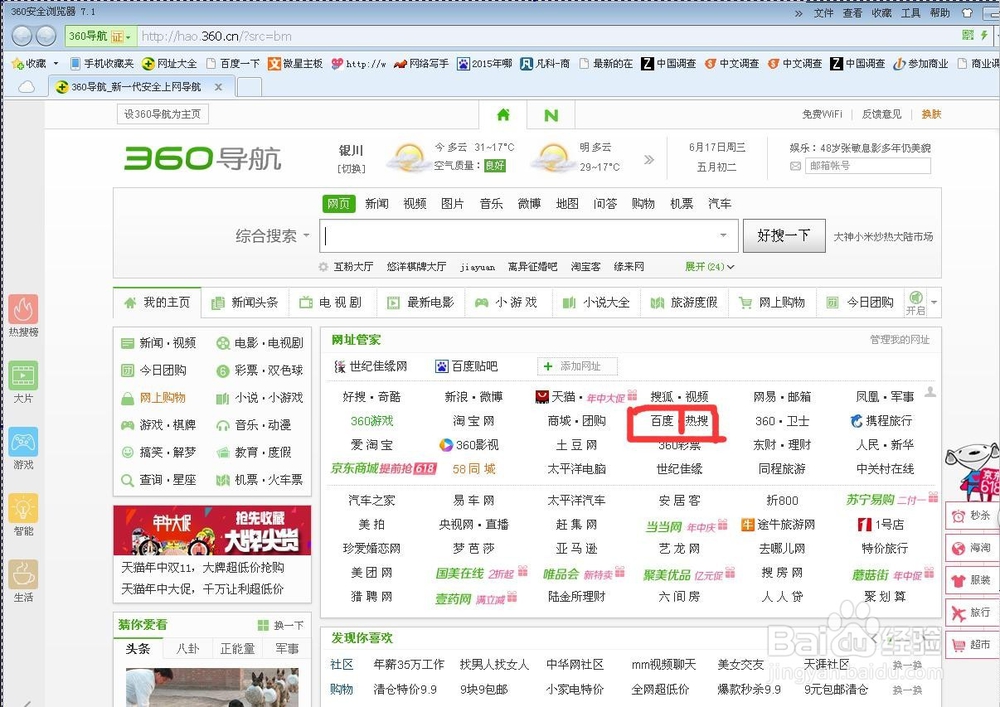Click the settings gear before 互粉大厅
The height and width of the screenshot is (707, 1000).
(x=323, y=266)
